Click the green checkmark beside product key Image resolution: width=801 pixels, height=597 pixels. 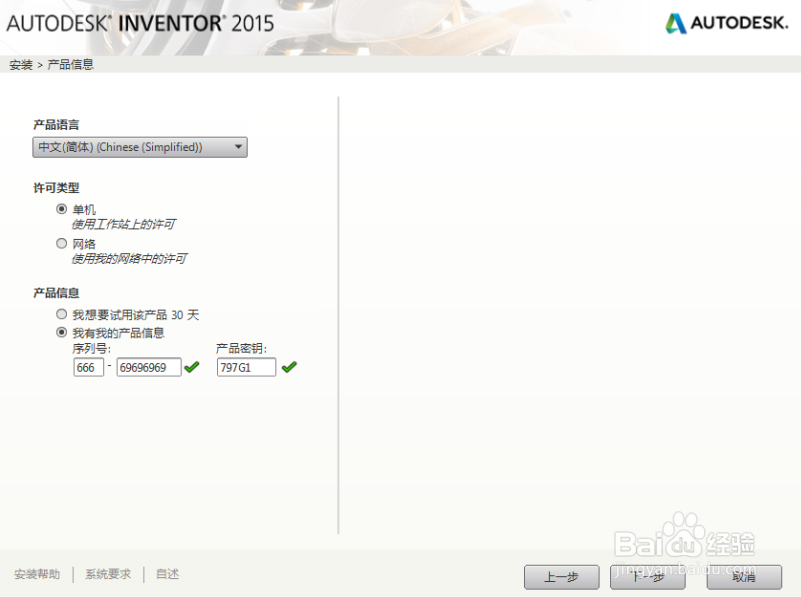point(289,367)
